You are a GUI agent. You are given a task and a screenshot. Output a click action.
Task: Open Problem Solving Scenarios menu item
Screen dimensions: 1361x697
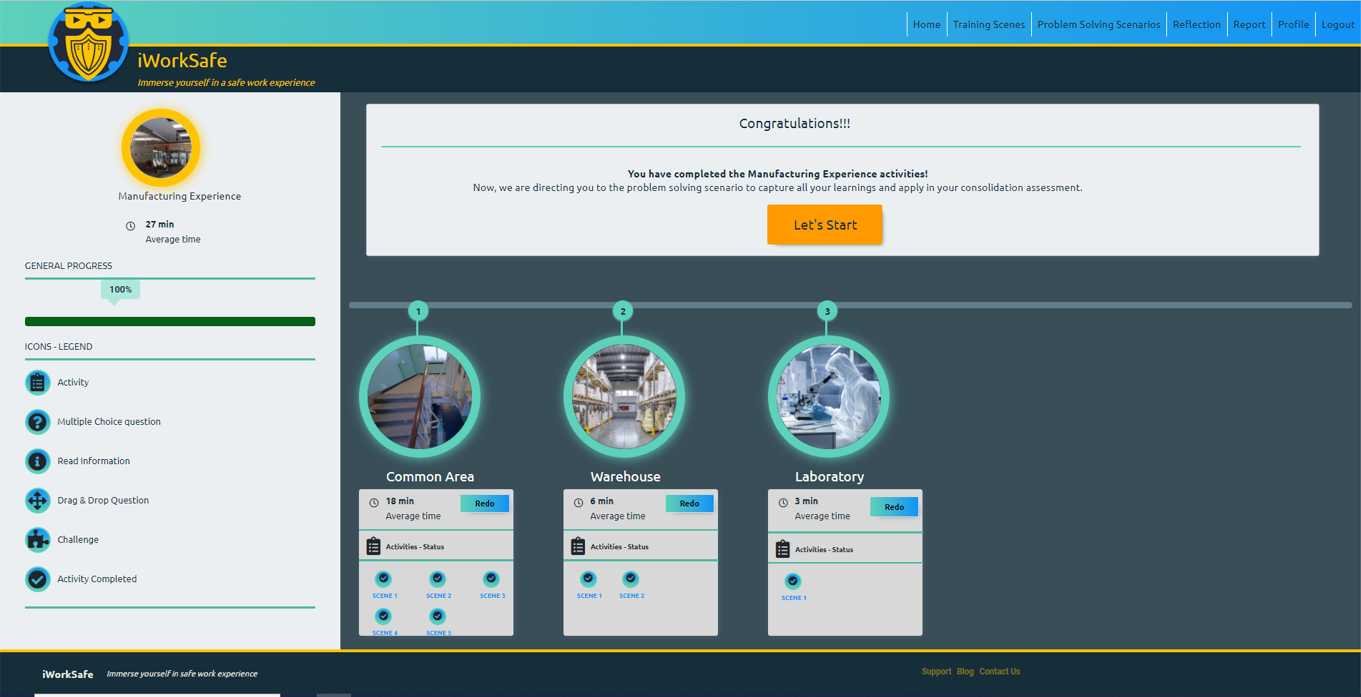click(x=1098, y=24)
